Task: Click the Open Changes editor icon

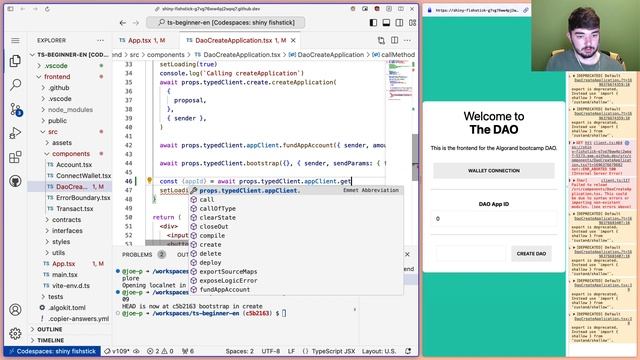Action: tap(381, 40)
